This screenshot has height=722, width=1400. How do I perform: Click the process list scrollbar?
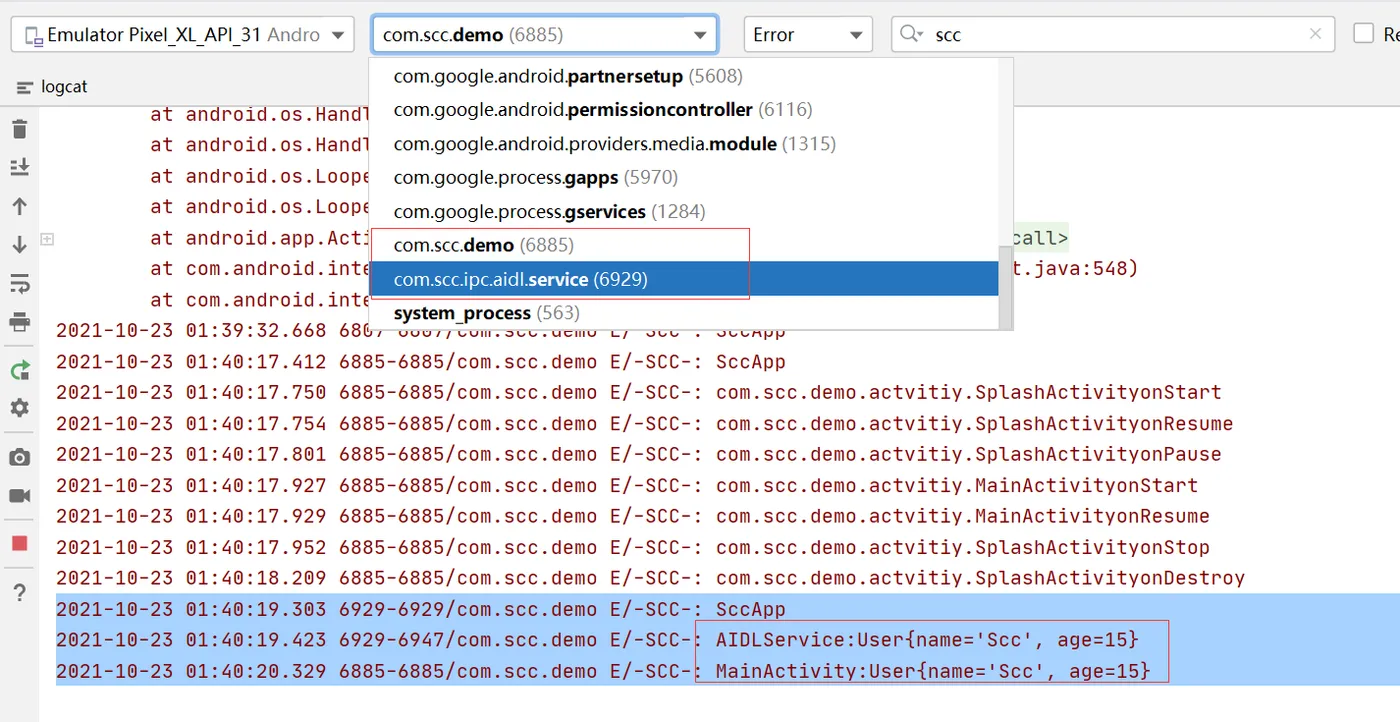(x=1006, y=287)
